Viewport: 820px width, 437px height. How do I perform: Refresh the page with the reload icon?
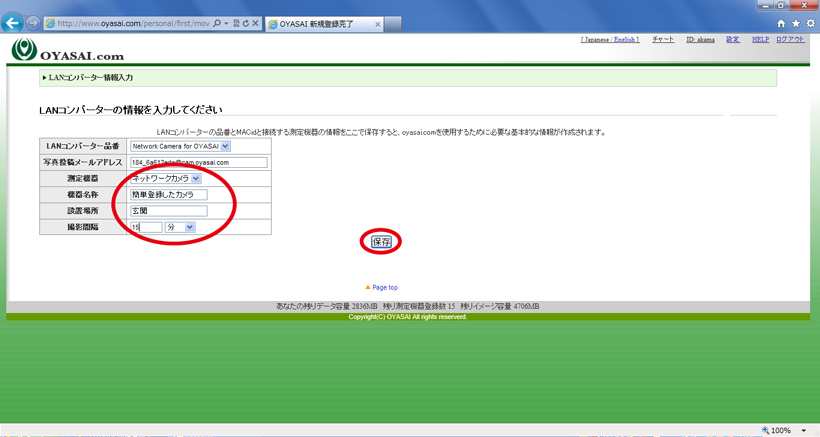click(x=246, y=24)
